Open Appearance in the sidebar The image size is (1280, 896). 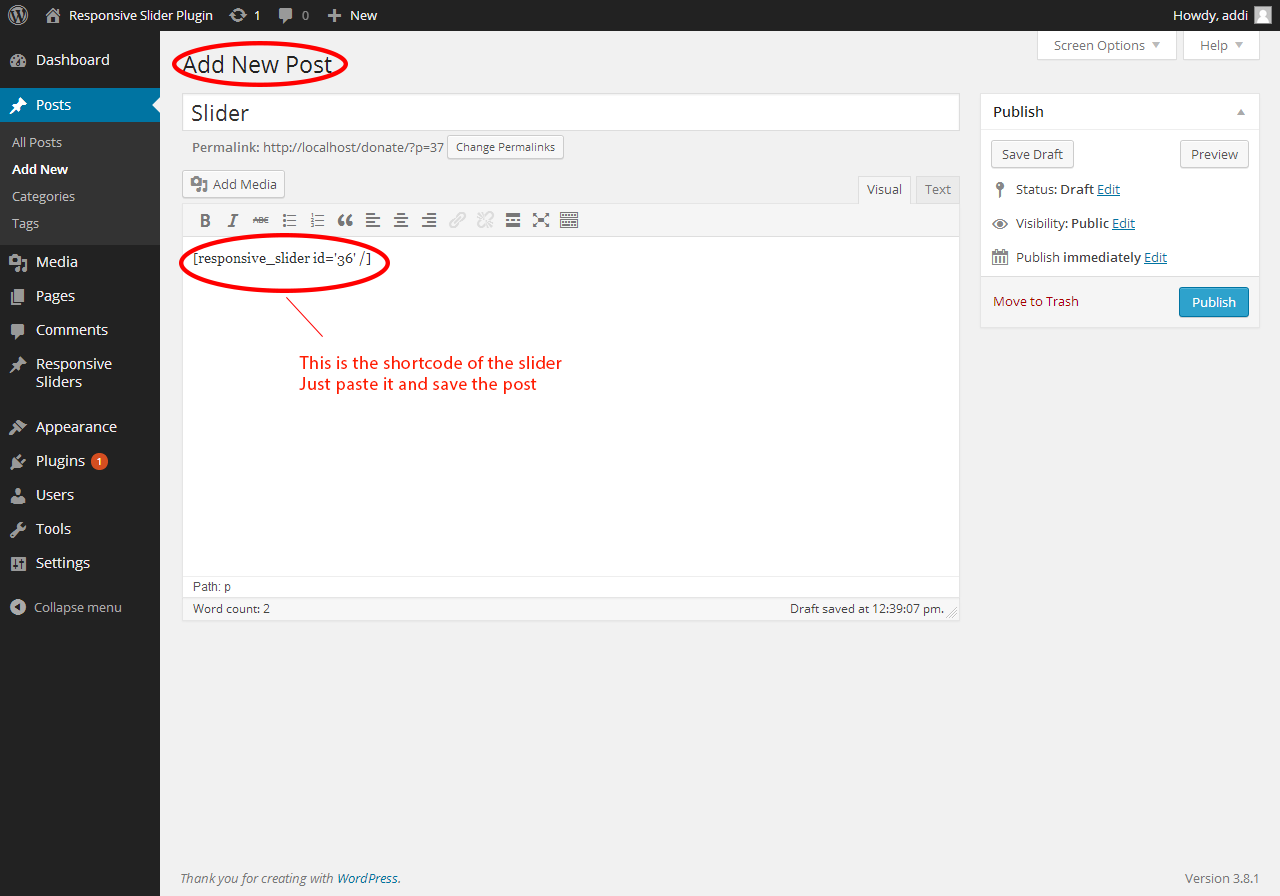80,427
